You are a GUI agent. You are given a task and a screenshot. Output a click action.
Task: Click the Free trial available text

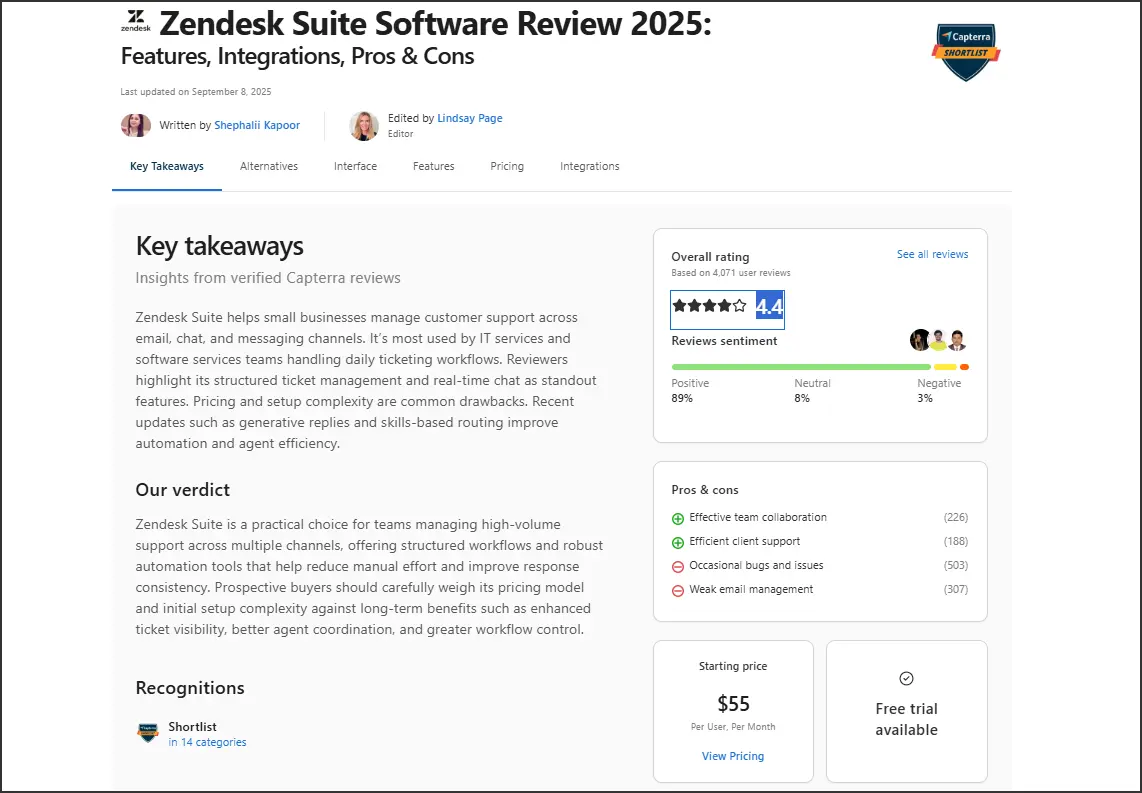tap(906, 719)
